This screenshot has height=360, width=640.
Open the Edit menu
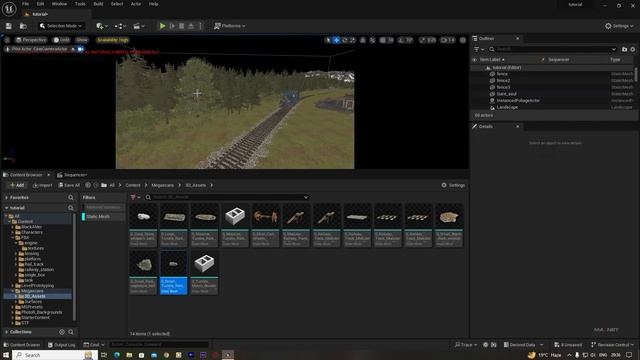point(40,4)
